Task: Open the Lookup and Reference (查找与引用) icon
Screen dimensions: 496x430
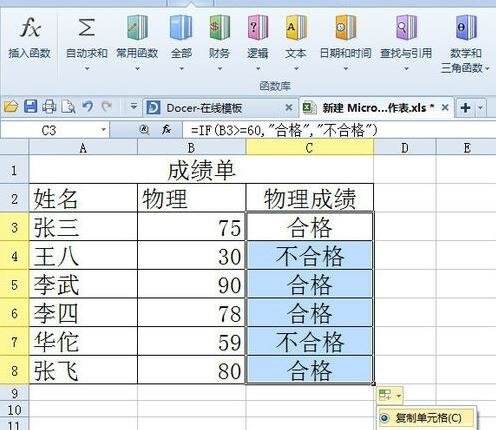Action: click(406, 27)
